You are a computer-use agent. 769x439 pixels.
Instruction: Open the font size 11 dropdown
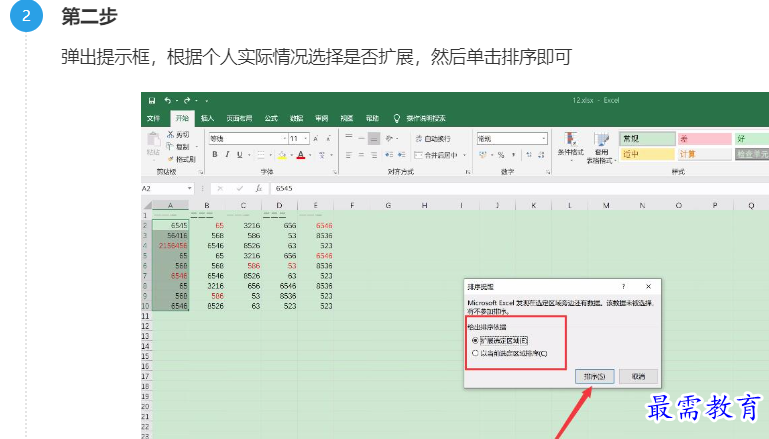click(306, 139)
